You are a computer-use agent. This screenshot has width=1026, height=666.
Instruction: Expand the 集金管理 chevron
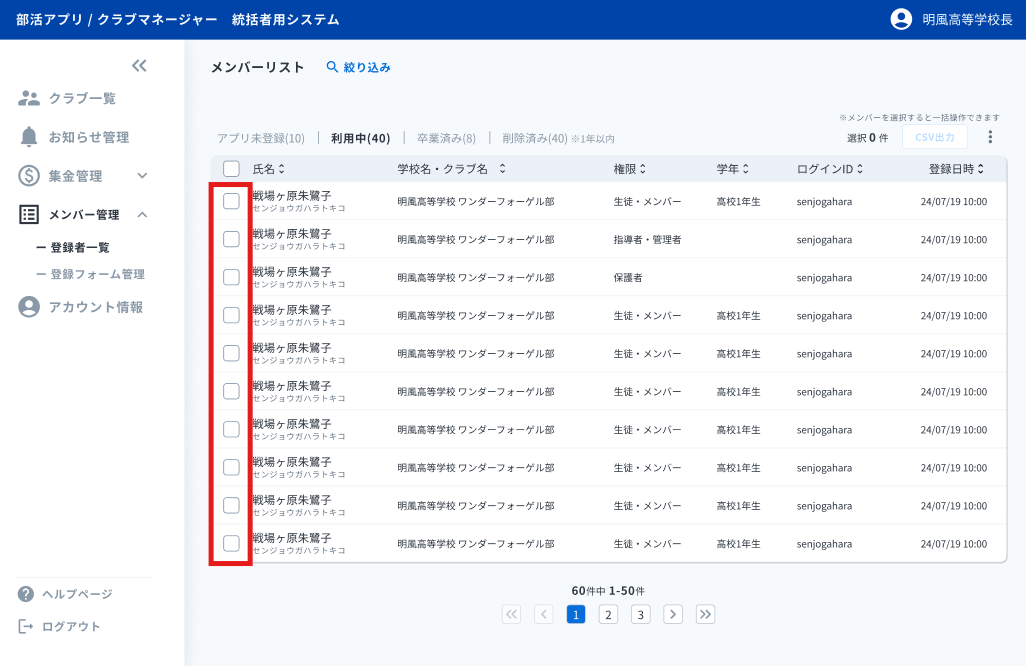pos(142,175)
